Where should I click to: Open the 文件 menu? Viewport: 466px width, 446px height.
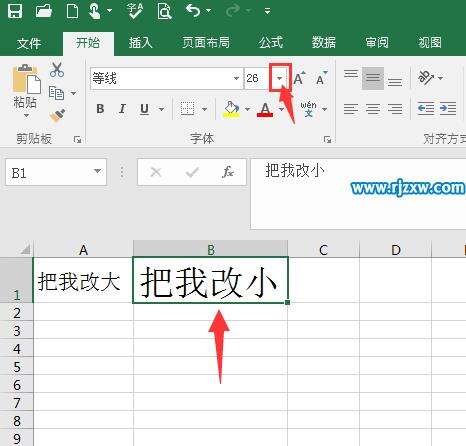tap(29, 43)
